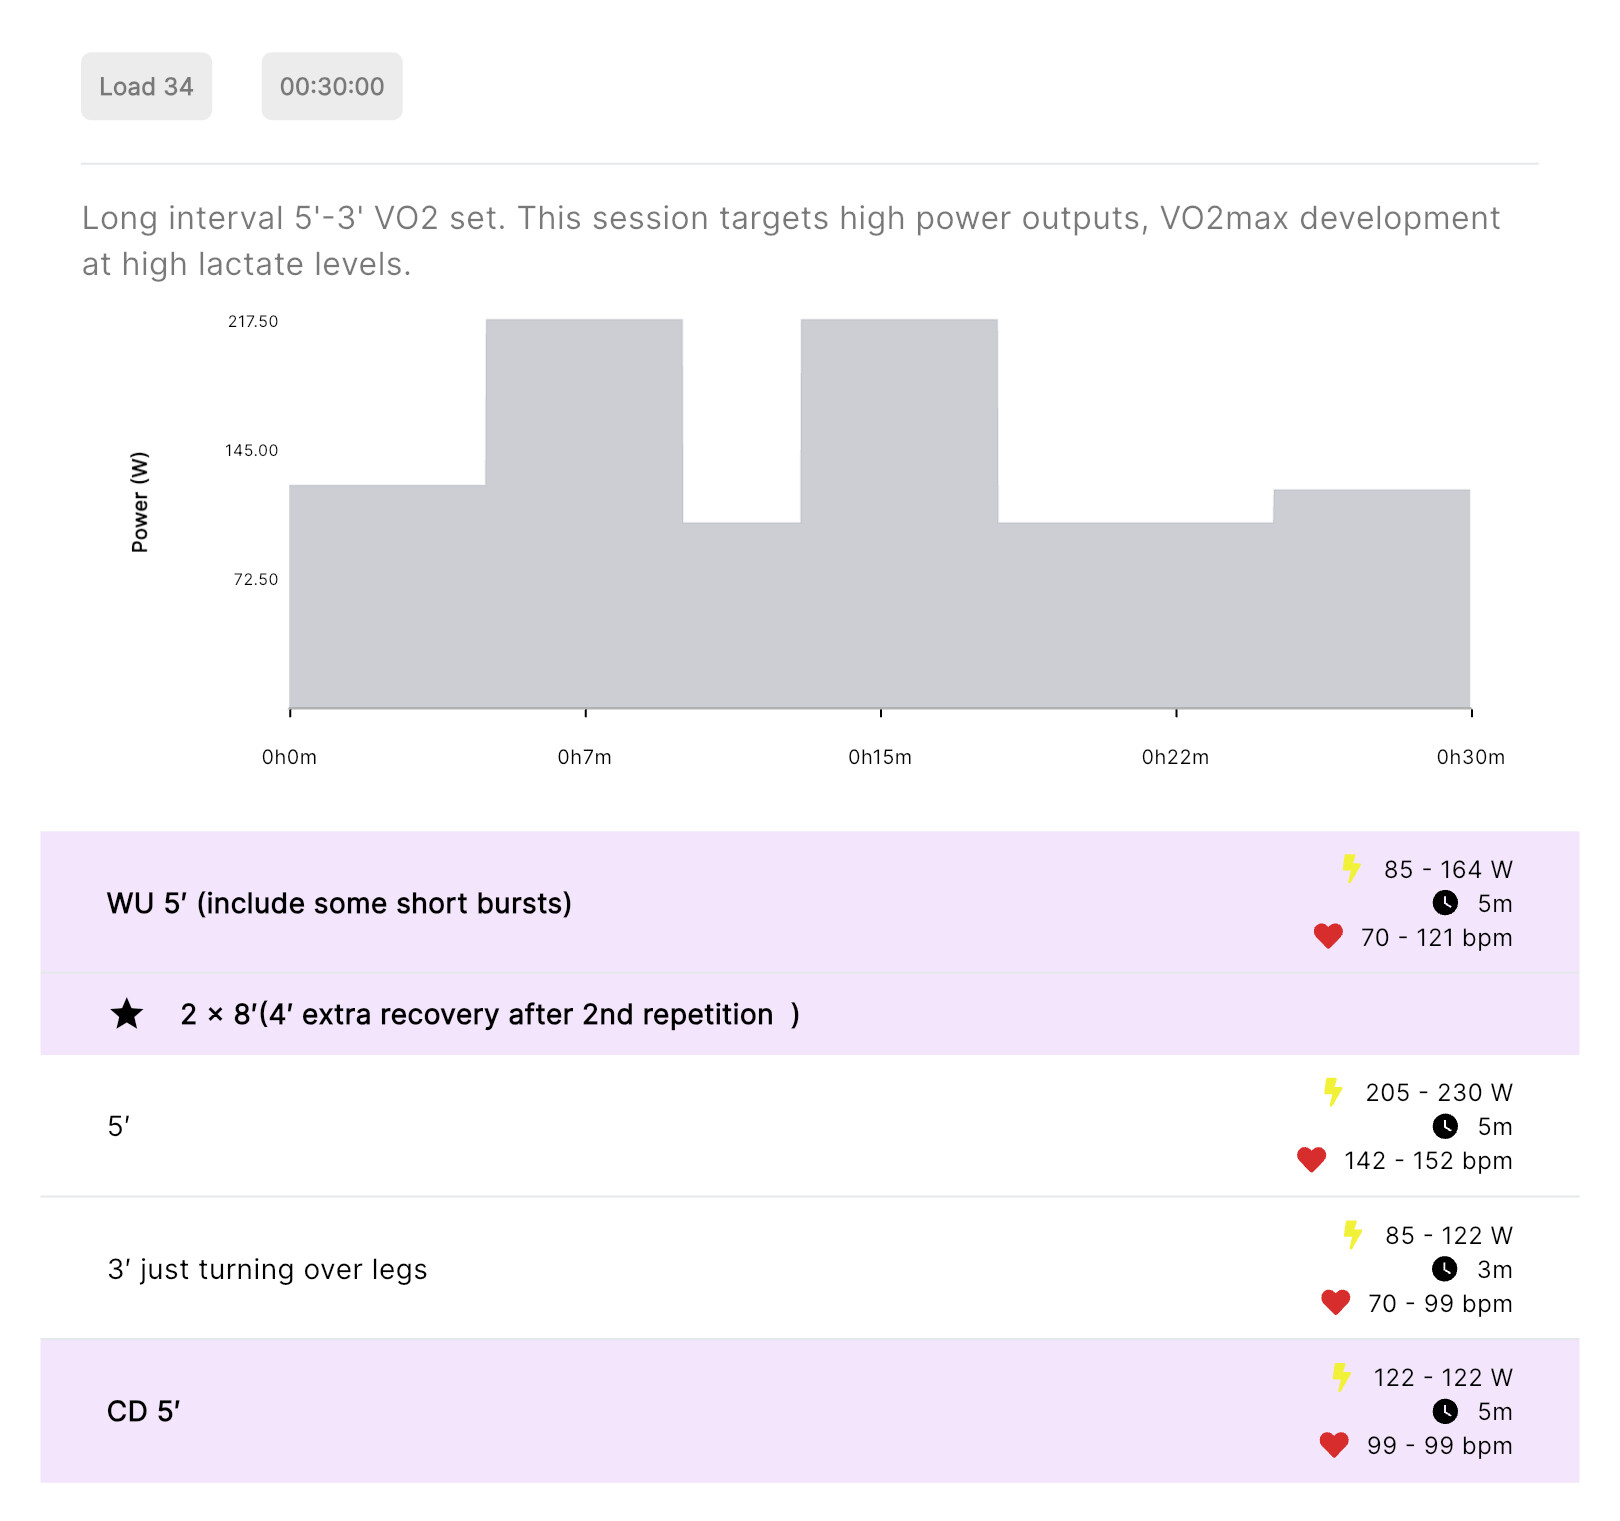This screenshot has width=1620, height=1521.
Task: Click the lightning icon beside 205 - 230 W
Action: (x=1333, y=1092)
